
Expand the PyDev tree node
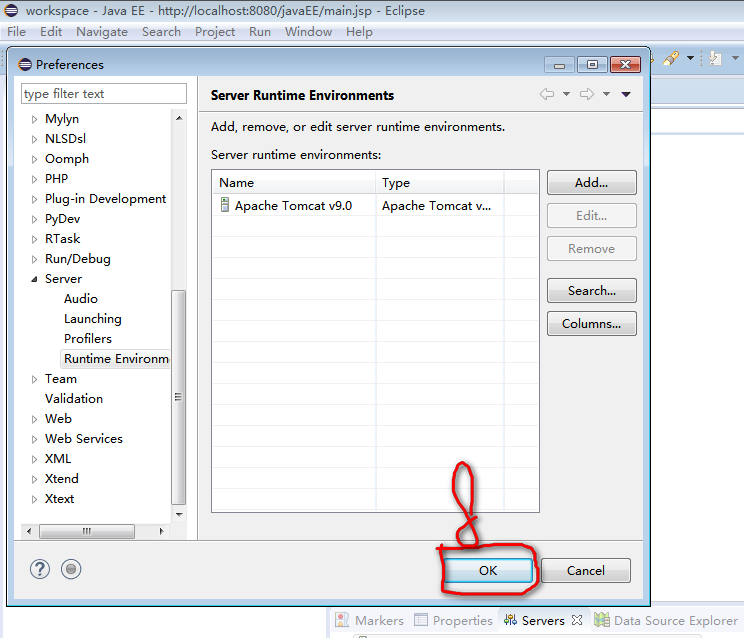(34, 219)
